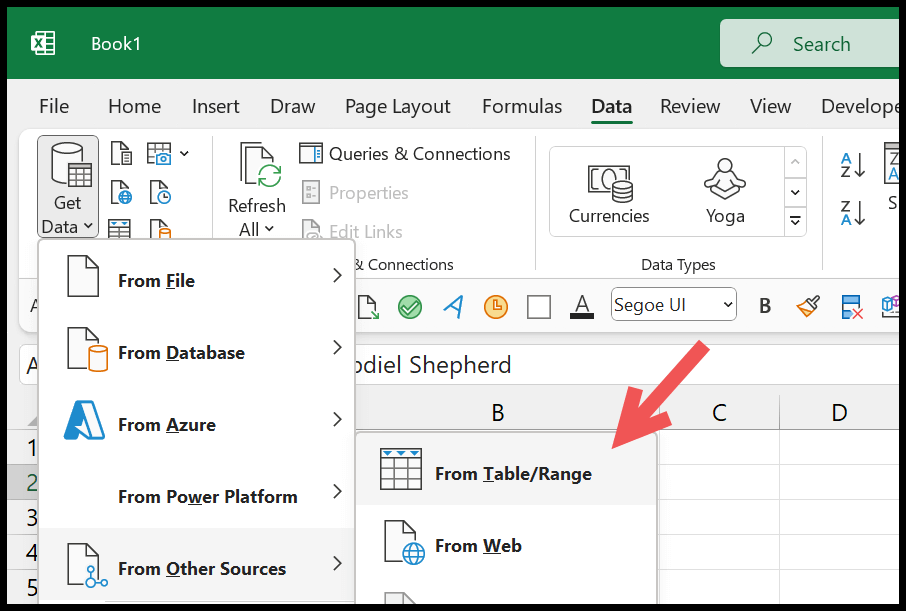Click the From Picture icon
This screenshot has width=906, height=611.
(x=160, y=152)
